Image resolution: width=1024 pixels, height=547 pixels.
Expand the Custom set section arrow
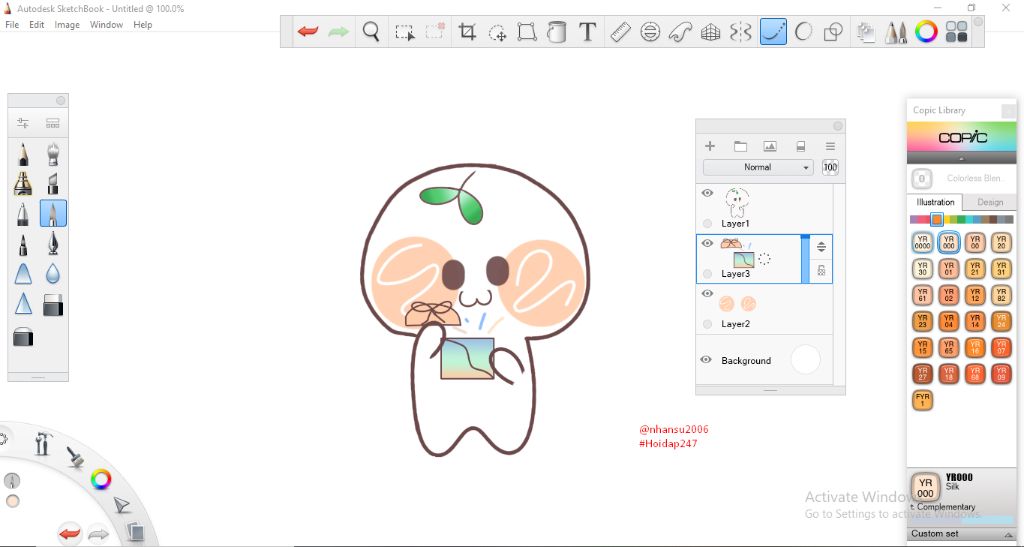[1009, 535]
